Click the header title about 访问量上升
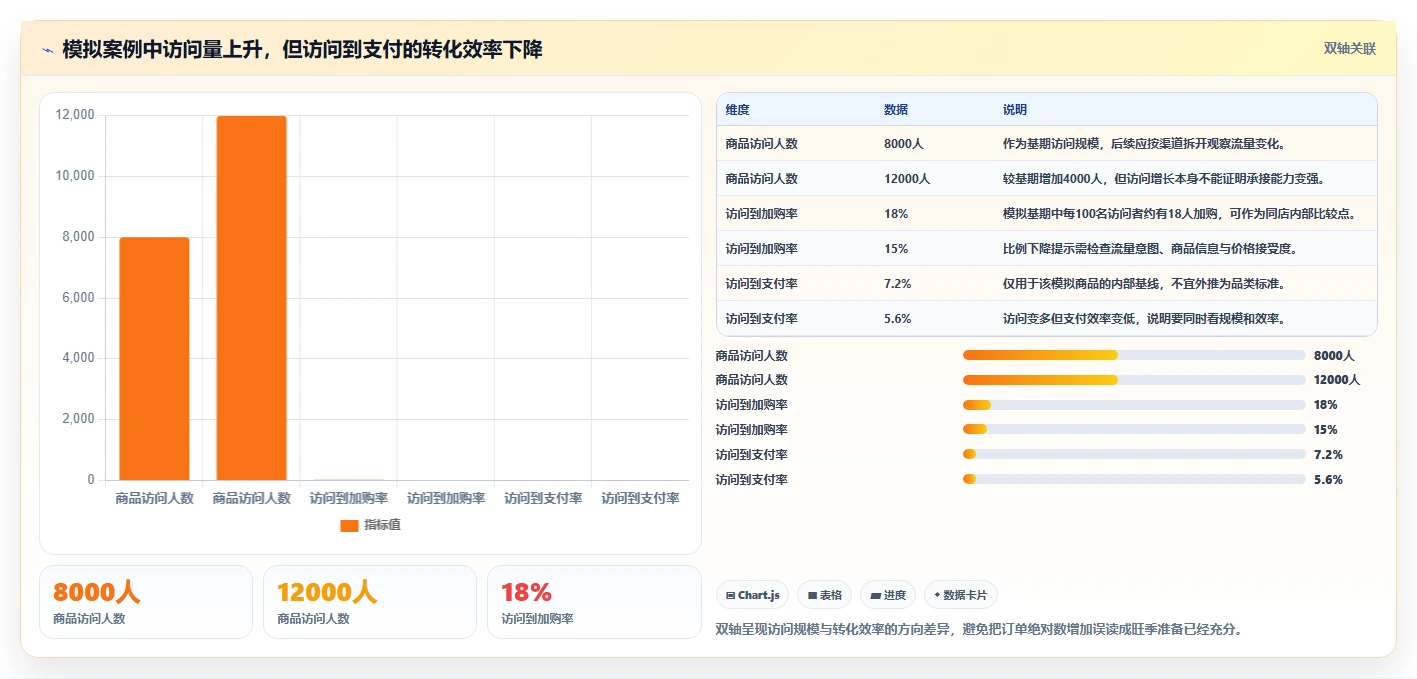Image resolution: width=1417 pixels, height=679 pixels. pyautogui.click(x=302, y=49)
